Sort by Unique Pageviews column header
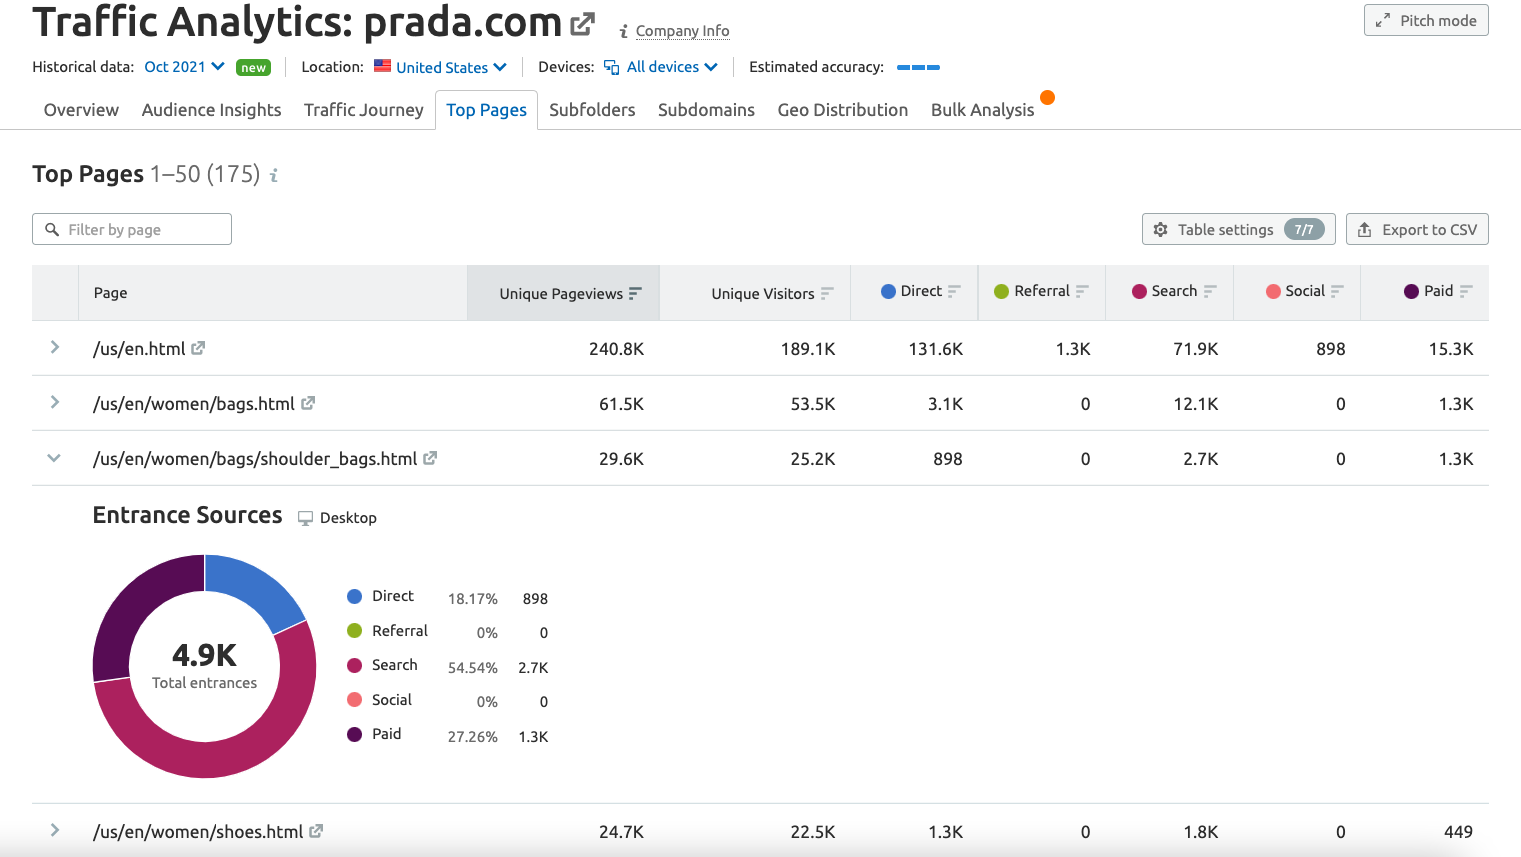Image resolution: width=1521 pixels, height=857 pixels. (x=561, y=293)
